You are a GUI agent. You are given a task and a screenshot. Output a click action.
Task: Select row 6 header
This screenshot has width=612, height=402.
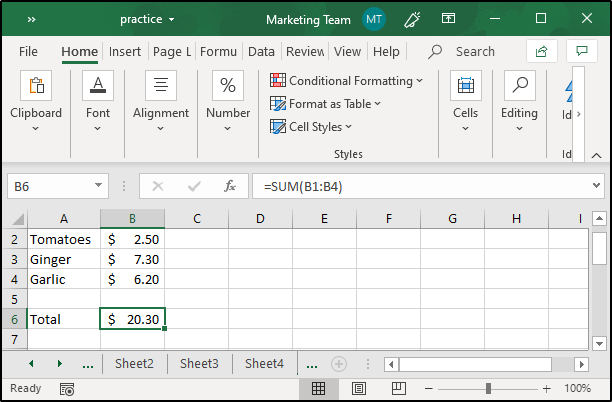pyautogui.click(x=14, y=319)
